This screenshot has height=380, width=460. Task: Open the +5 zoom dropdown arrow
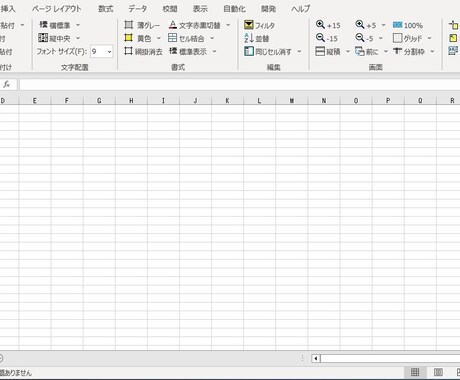383,25
